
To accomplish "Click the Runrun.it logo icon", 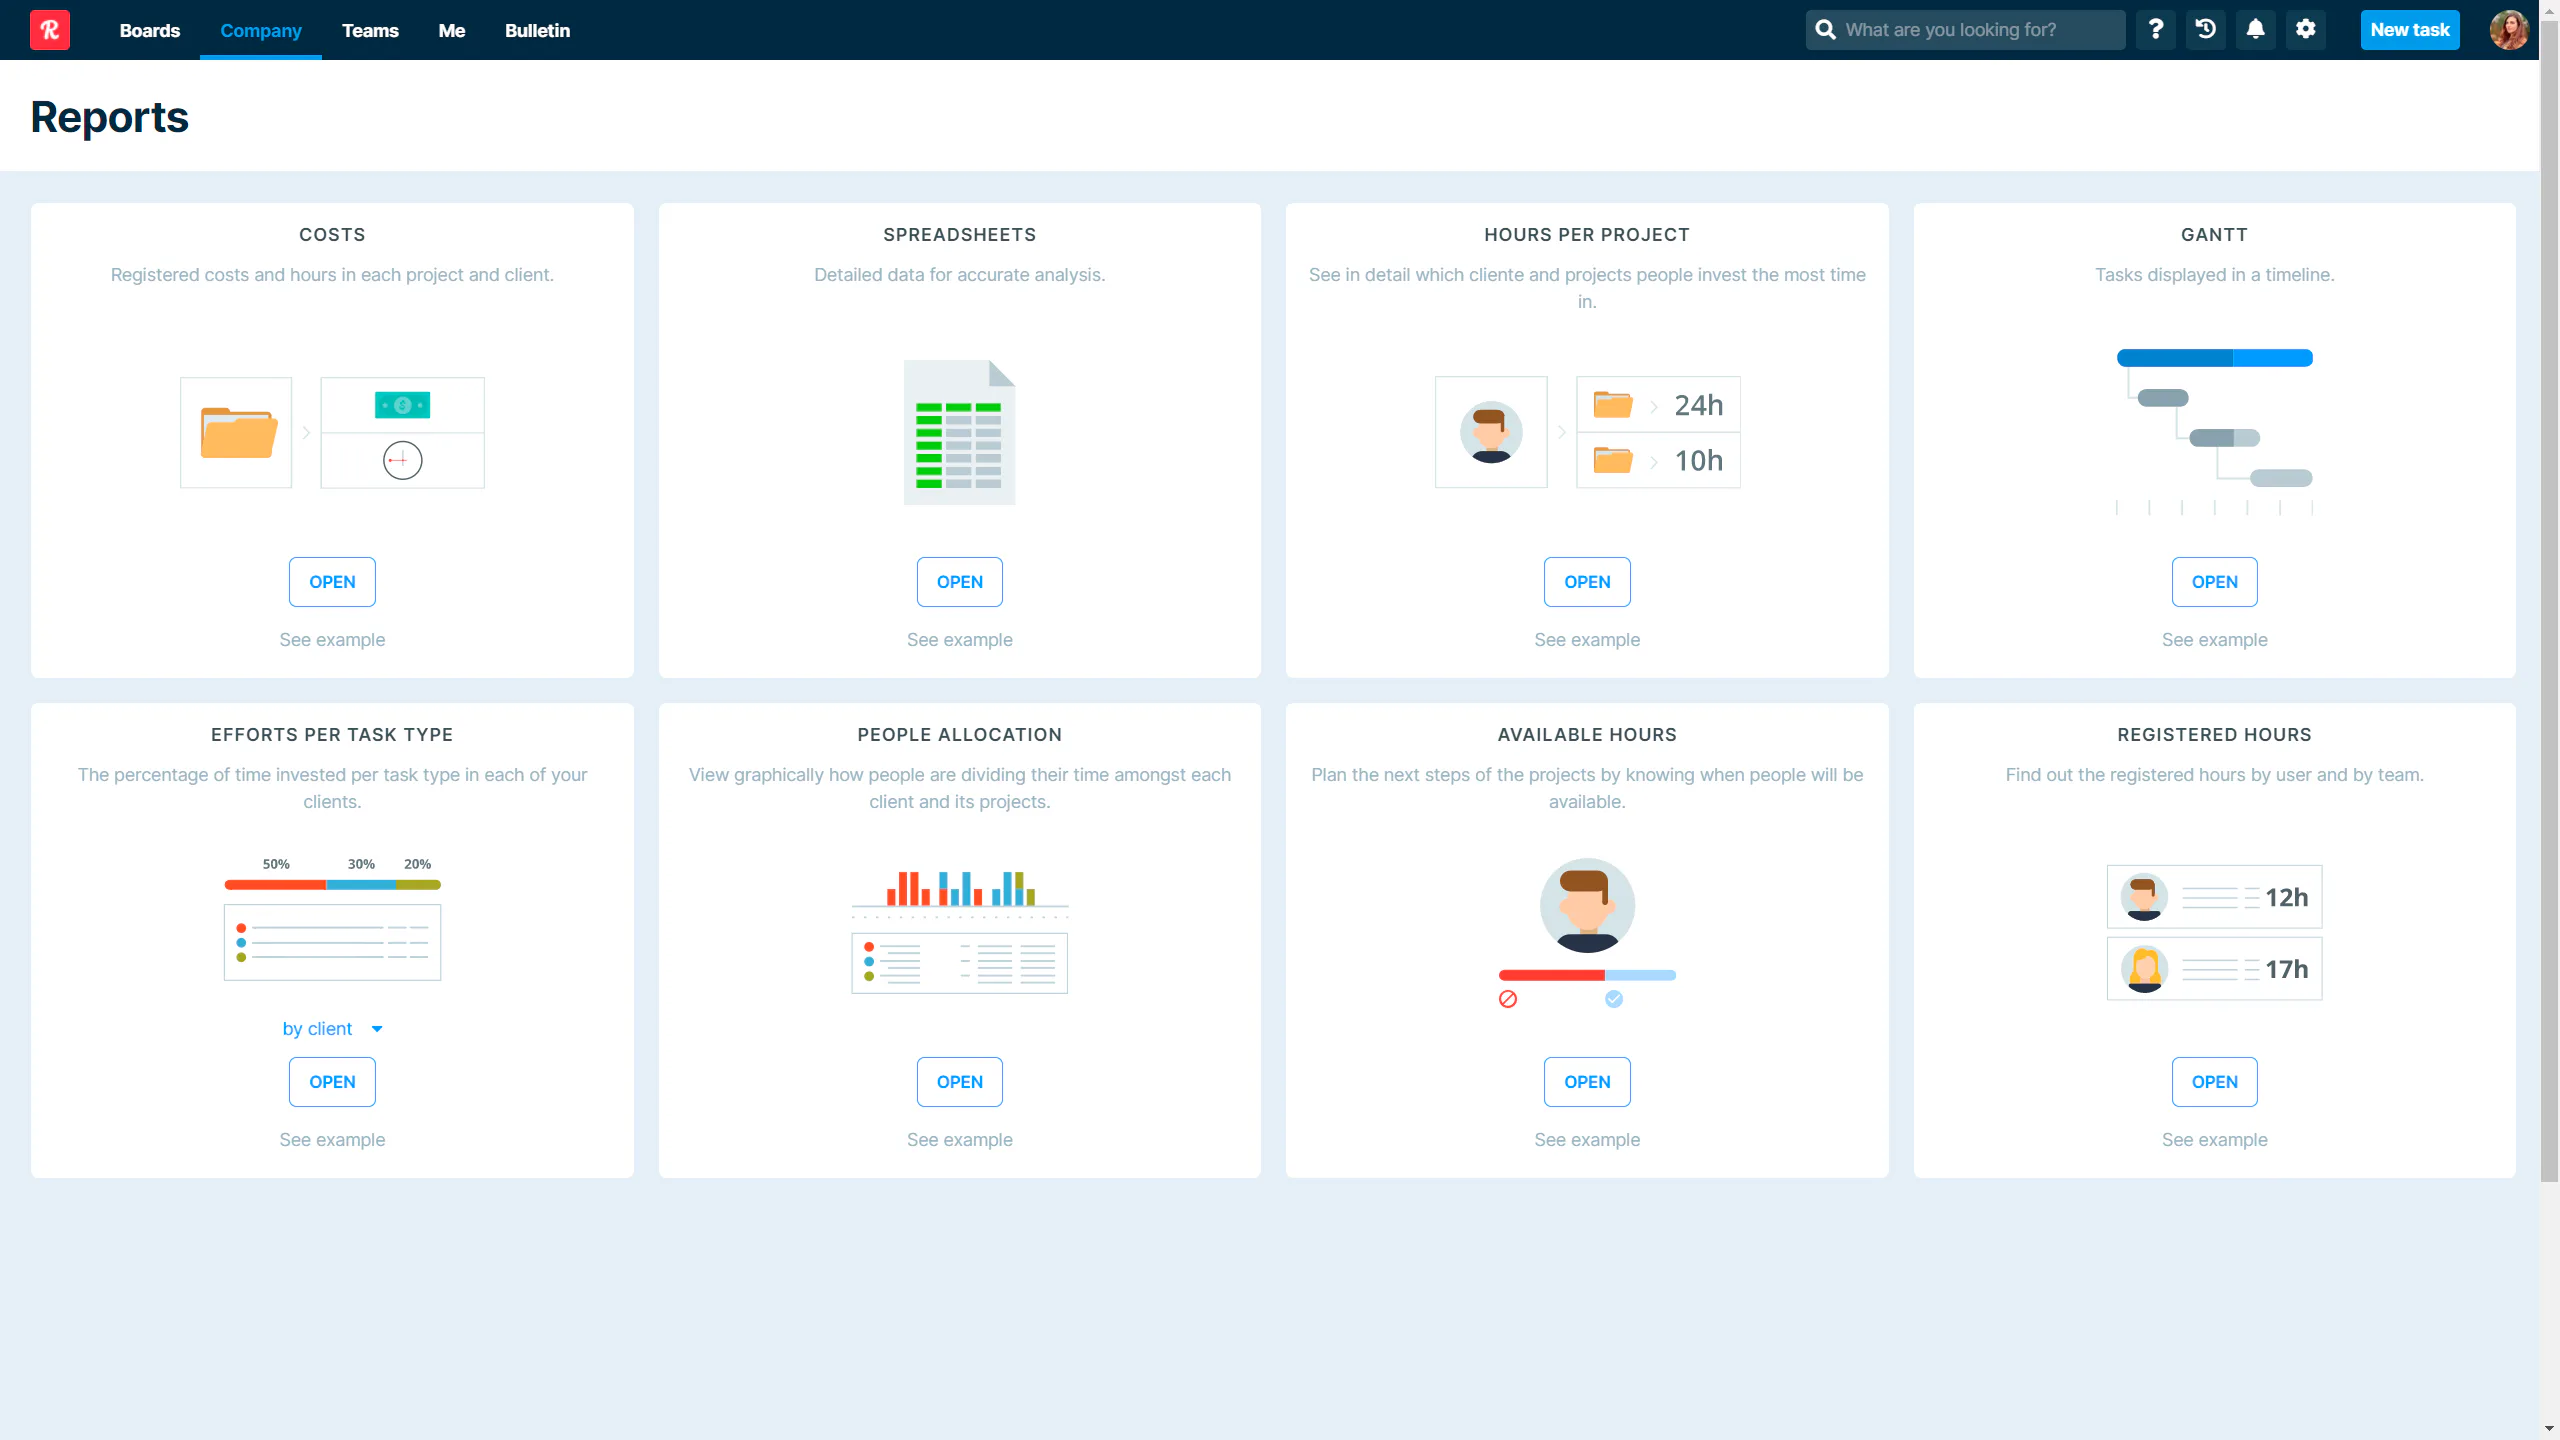I will pyautogui.click(x=50, y=30).
